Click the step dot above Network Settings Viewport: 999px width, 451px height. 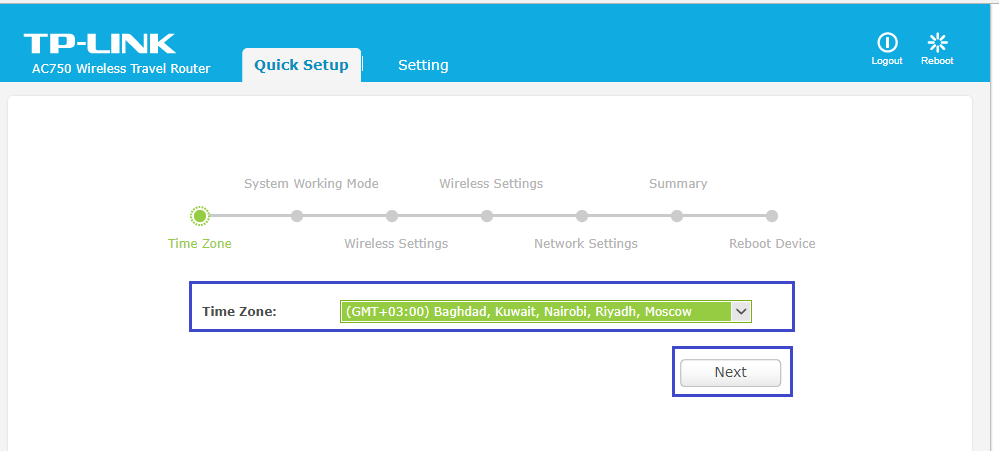point(582,217)
